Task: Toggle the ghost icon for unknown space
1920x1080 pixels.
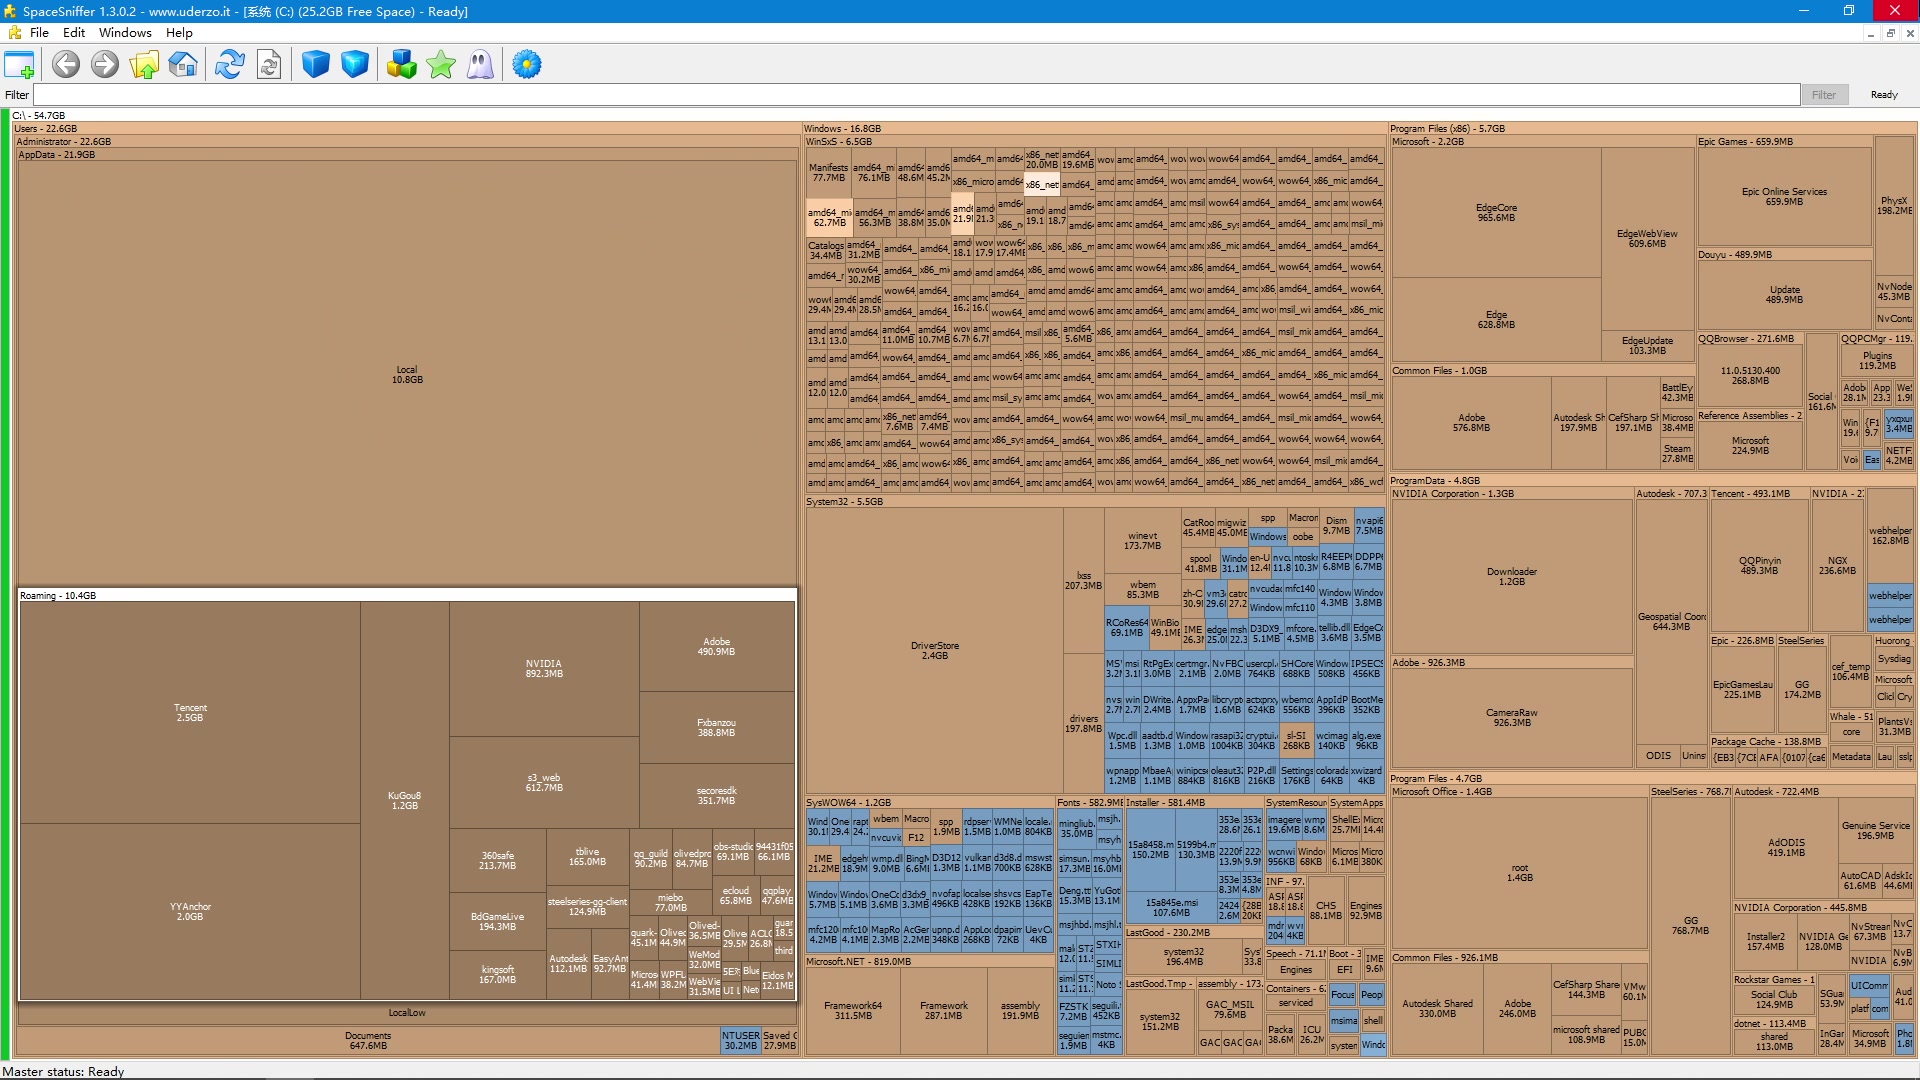Action: (480, 65)
